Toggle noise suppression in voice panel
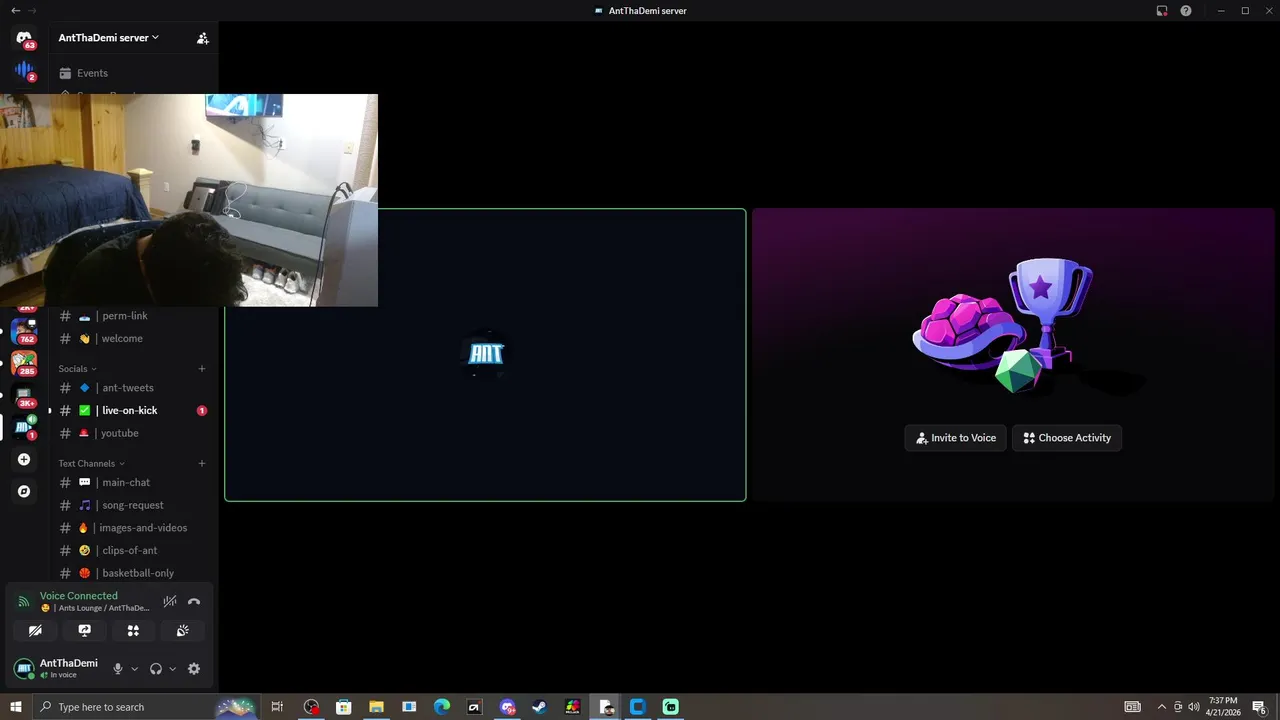 coord(170,602)
